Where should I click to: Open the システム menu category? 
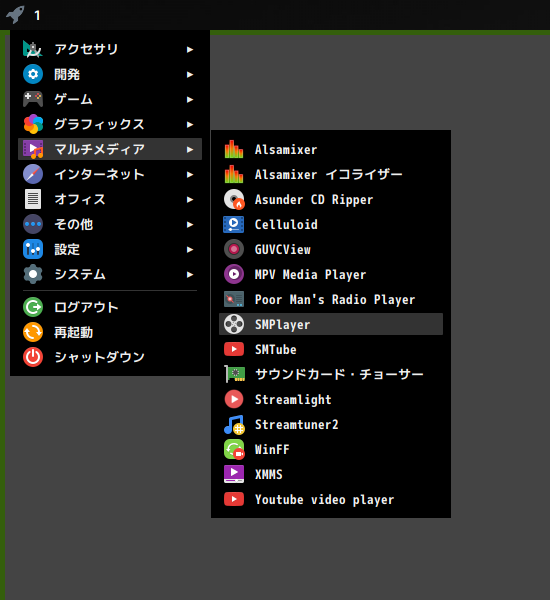click(x=110, y=274)
